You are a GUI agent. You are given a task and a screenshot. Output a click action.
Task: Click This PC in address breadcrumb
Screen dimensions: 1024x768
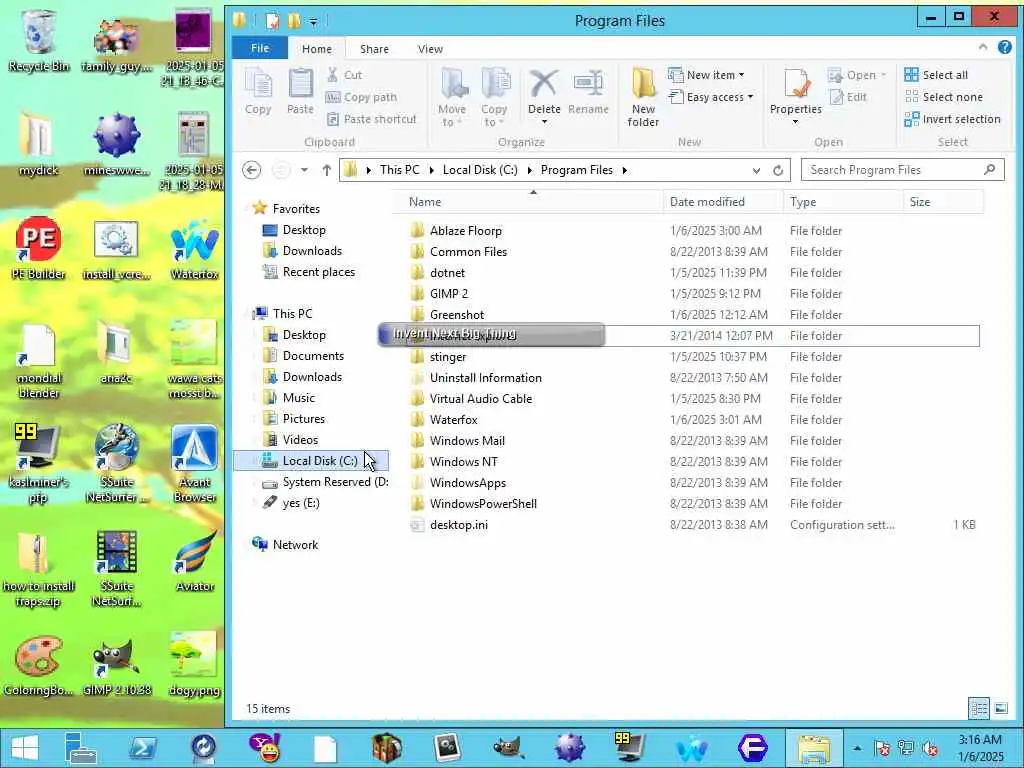pos(400,170)
